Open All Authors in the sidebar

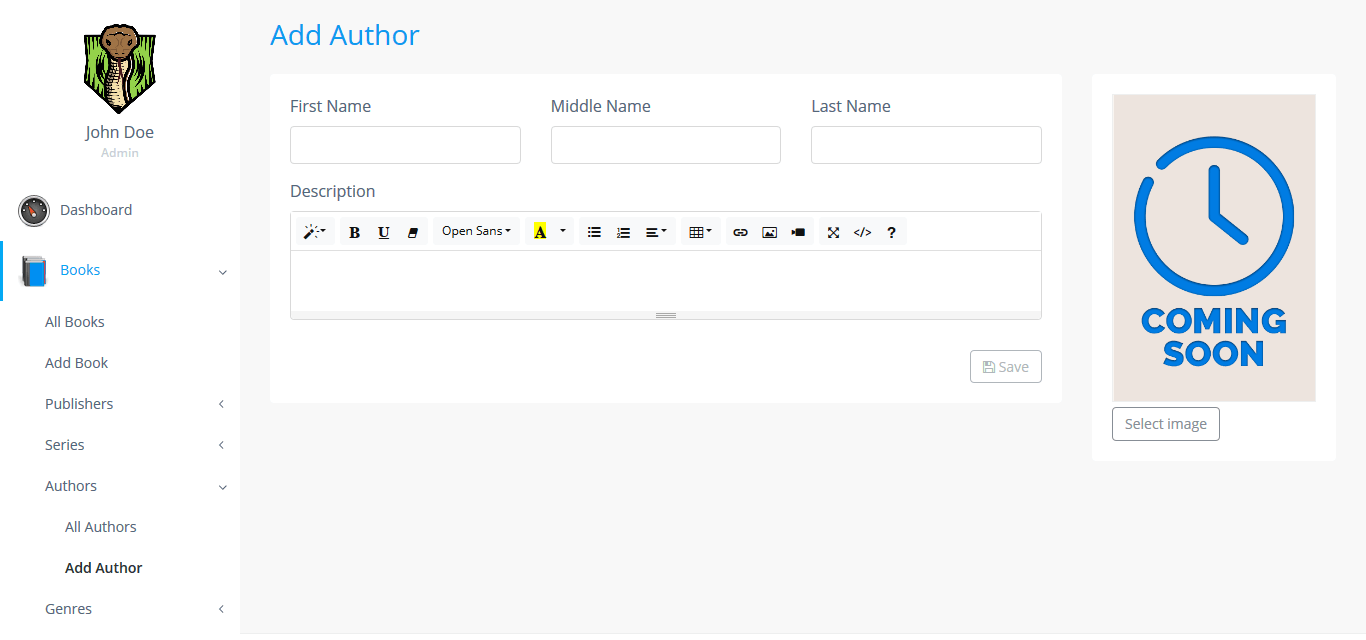click(101, 527)
